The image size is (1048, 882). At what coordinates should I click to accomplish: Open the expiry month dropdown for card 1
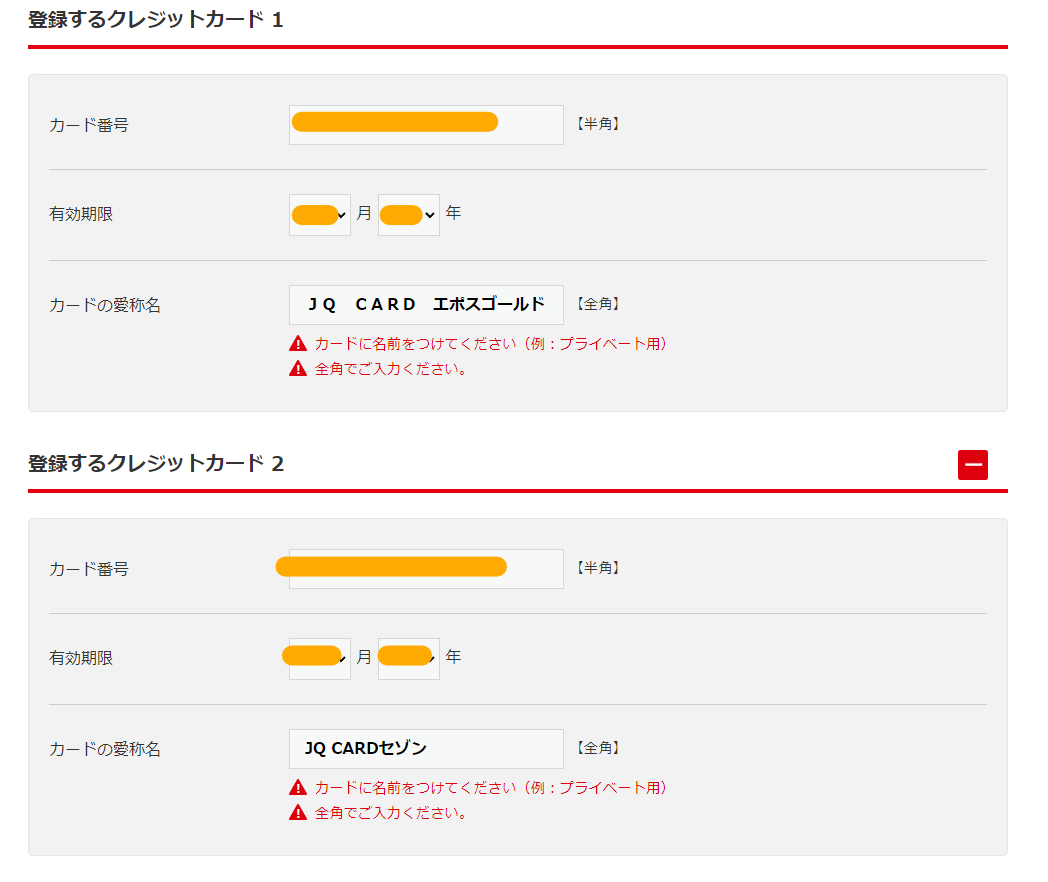320,215
